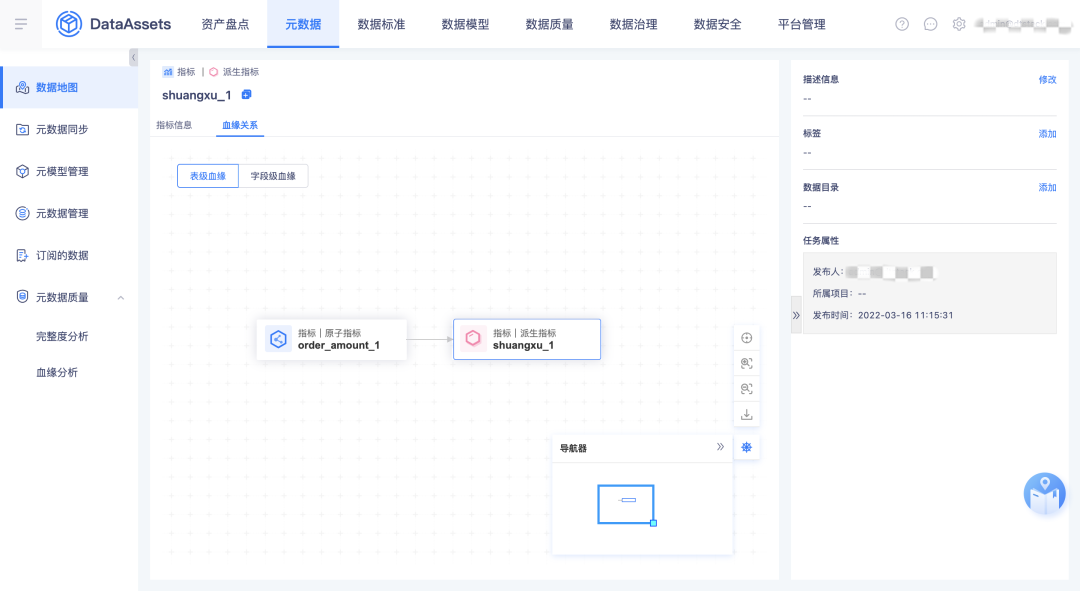Open 元数据同步 in the sidebar
Screen dimensions: 1080x591
(x=69, y=129)
